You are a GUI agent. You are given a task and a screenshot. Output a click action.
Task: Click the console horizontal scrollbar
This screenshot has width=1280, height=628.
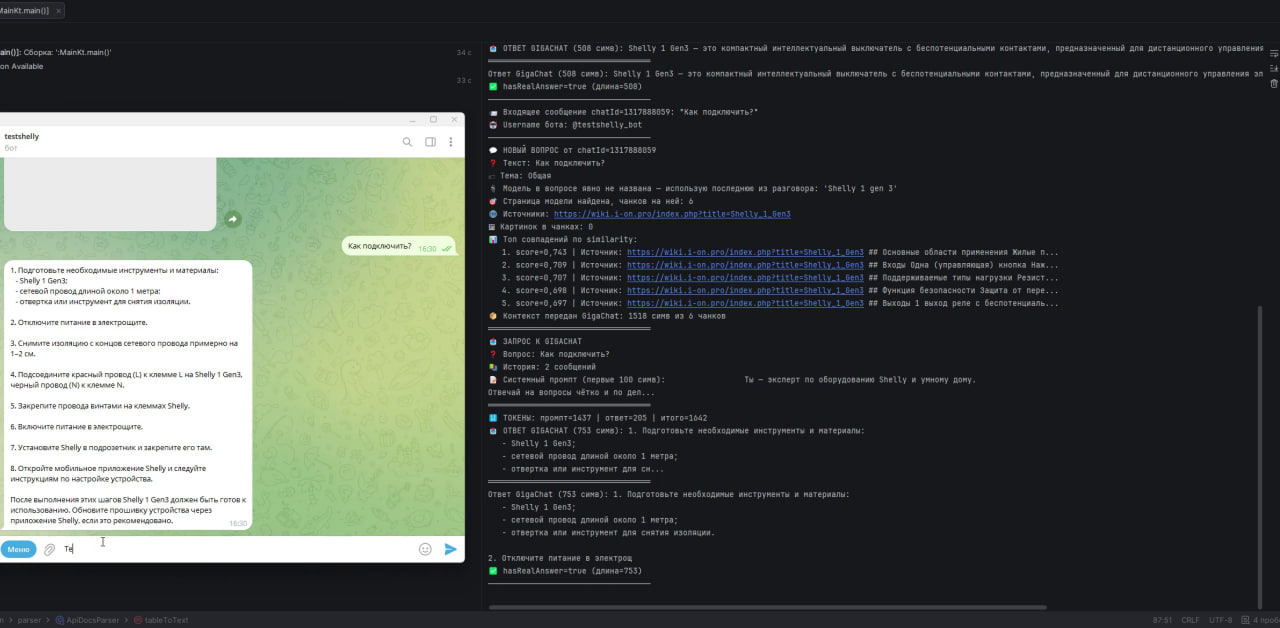(x=767, y=607)
